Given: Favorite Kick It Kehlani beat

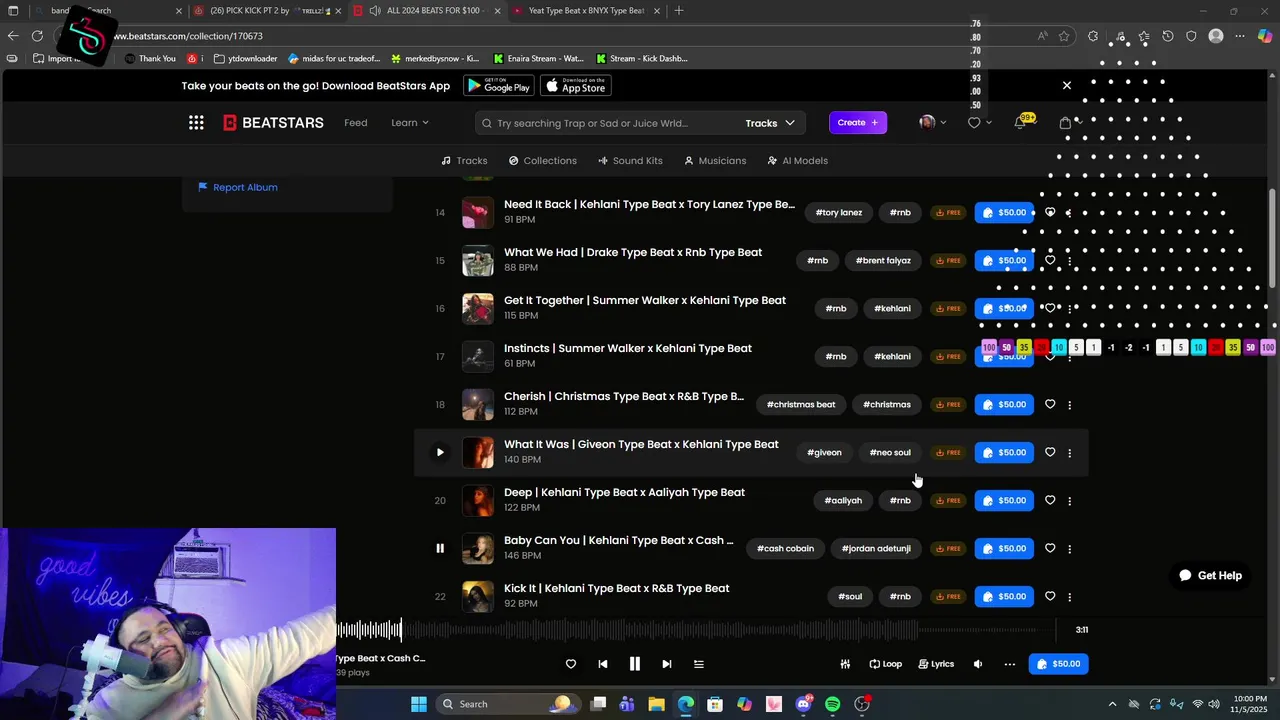Looking at the screenshot, I should point(1050,596).
